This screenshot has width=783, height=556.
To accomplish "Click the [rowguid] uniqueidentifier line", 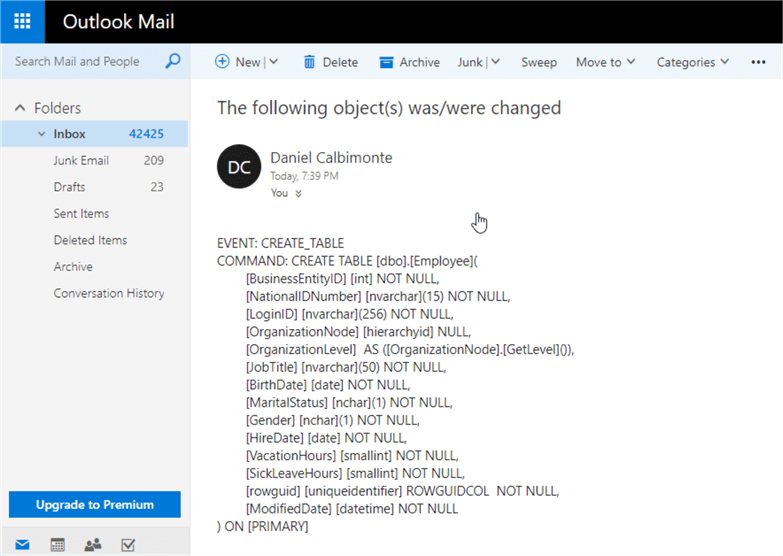I will pyautogui.click(x=402, y=491).
